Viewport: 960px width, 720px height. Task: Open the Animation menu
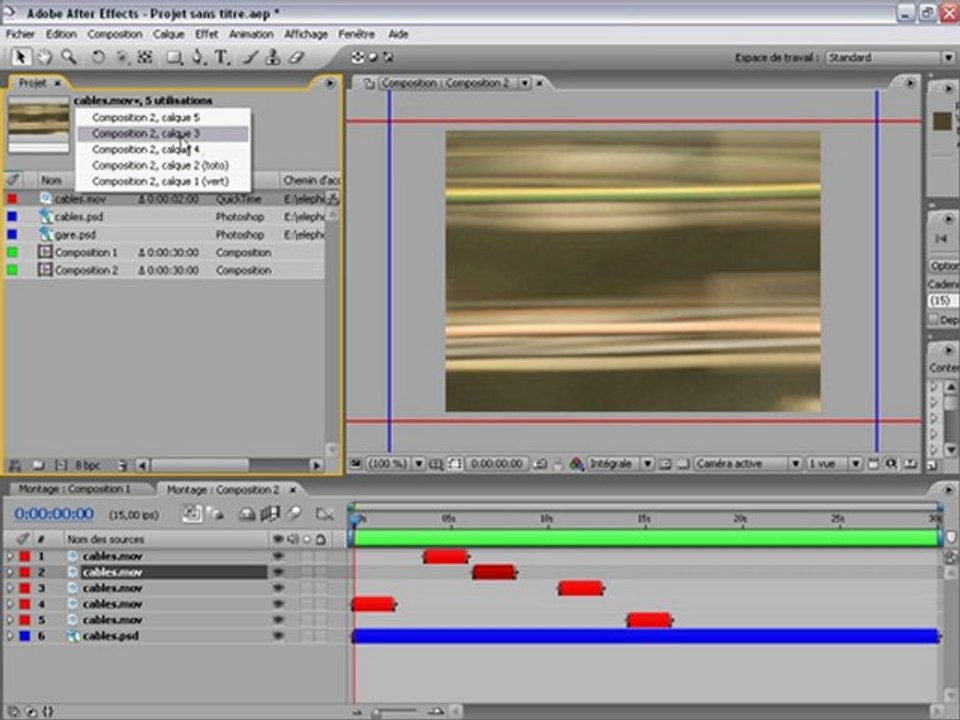(x=251, y=34)
